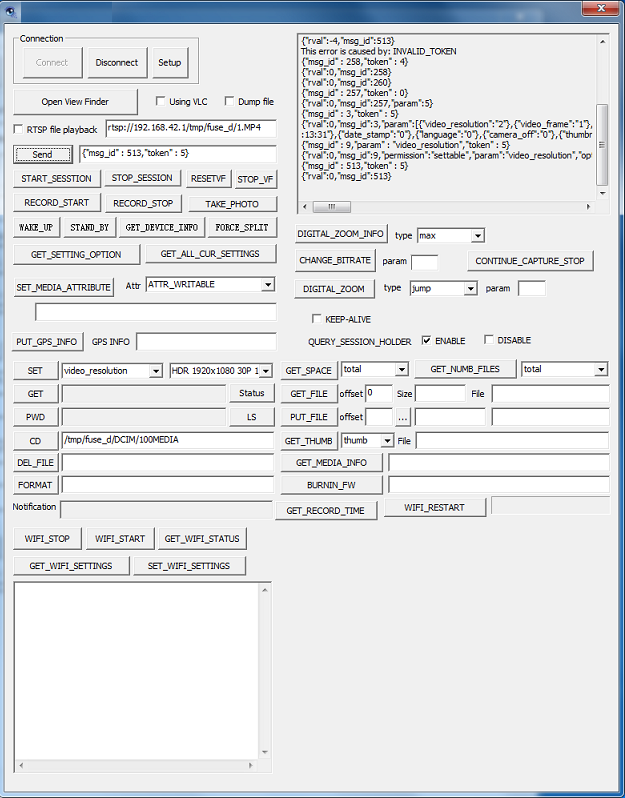Click GET_RECORD_TIME button
625x798 pixels.
tap(326, 510)
